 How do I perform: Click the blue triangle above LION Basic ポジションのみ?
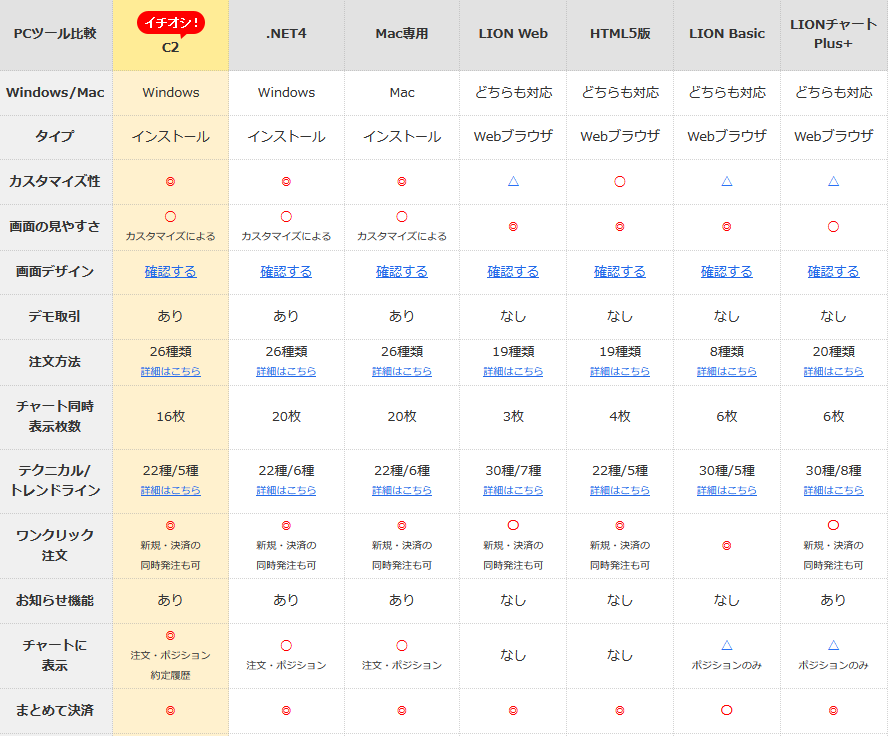click(x=727, y=645)
